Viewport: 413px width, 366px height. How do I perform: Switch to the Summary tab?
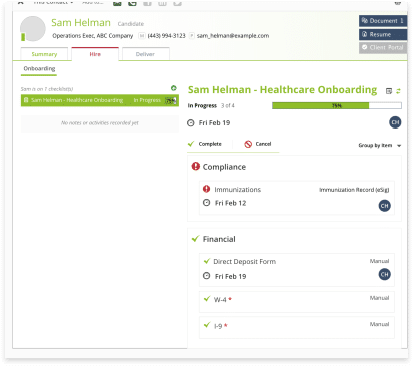click(44, 54)
